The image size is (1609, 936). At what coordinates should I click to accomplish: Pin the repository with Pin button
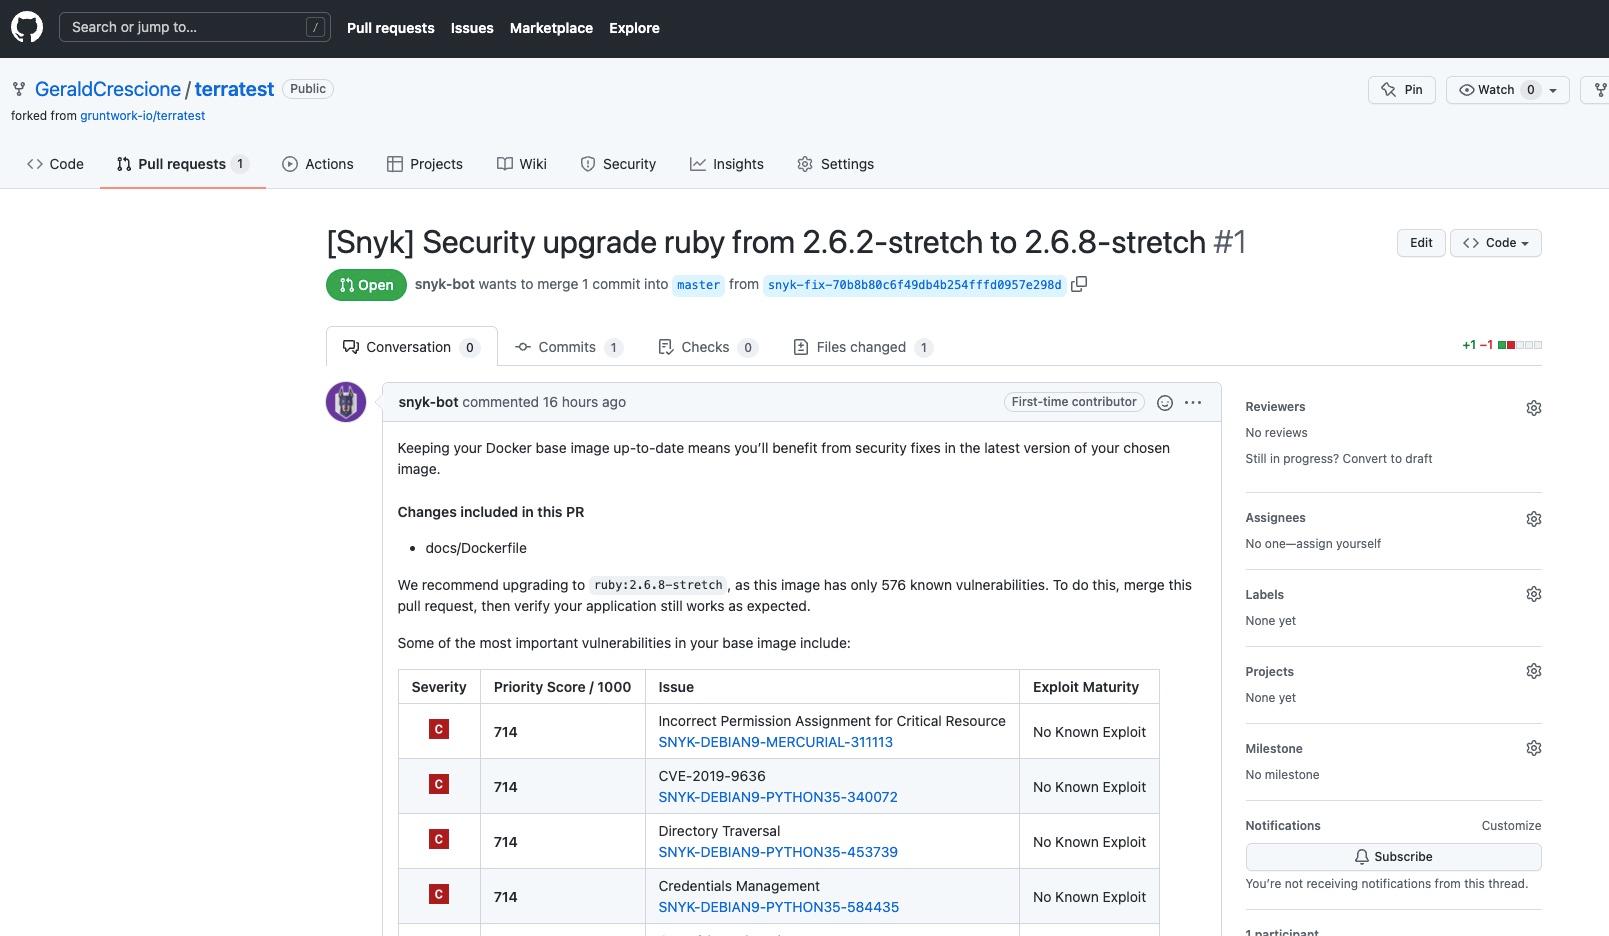coord(1402,90)
